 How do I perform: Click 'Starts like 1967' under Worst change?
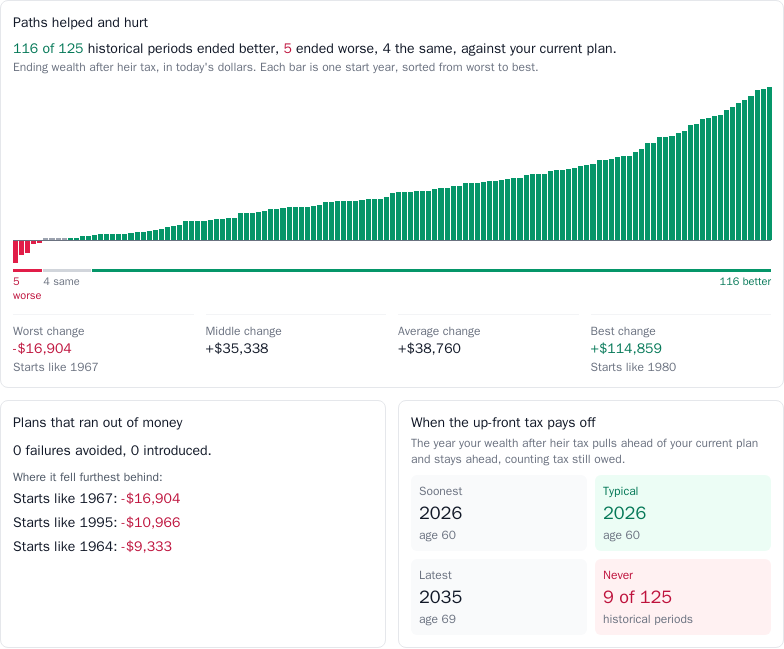coord(56,367)
